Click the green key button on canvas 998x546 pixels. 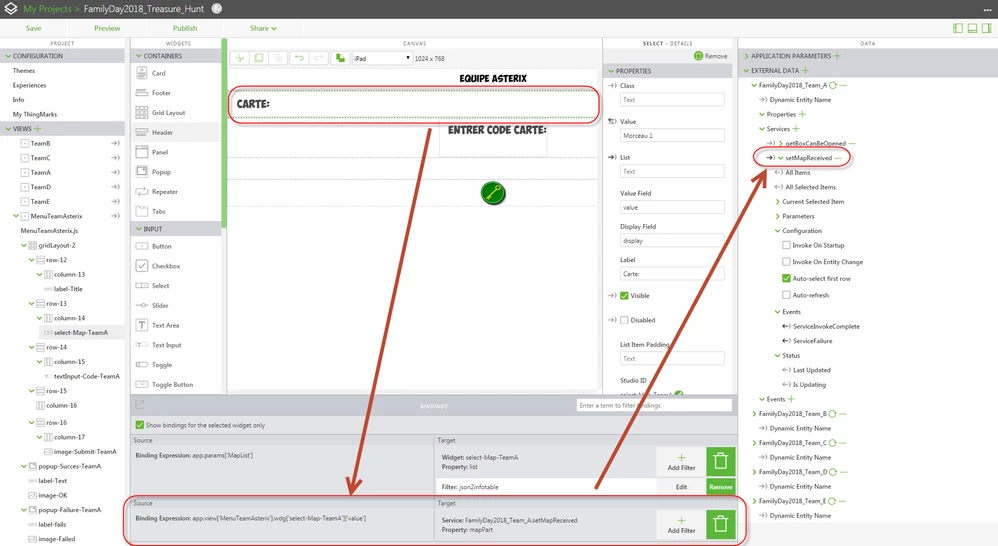pos(493,193)
